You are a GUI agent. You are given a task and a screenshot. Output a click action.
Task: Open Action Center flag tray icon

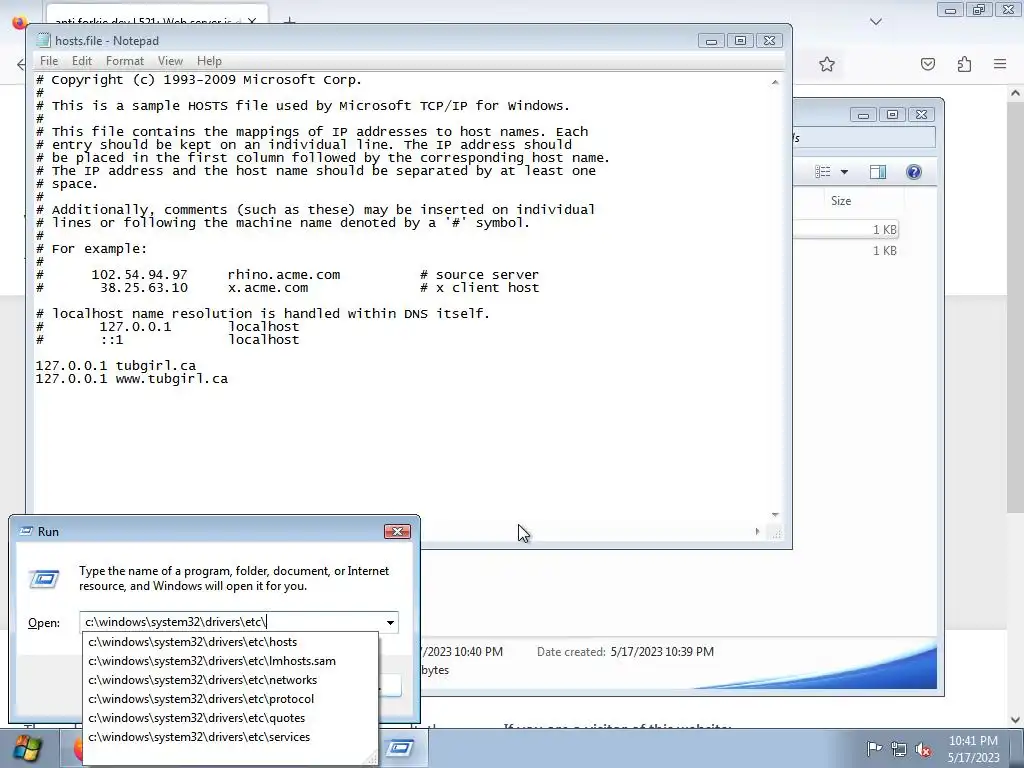[x=874, y=748]
